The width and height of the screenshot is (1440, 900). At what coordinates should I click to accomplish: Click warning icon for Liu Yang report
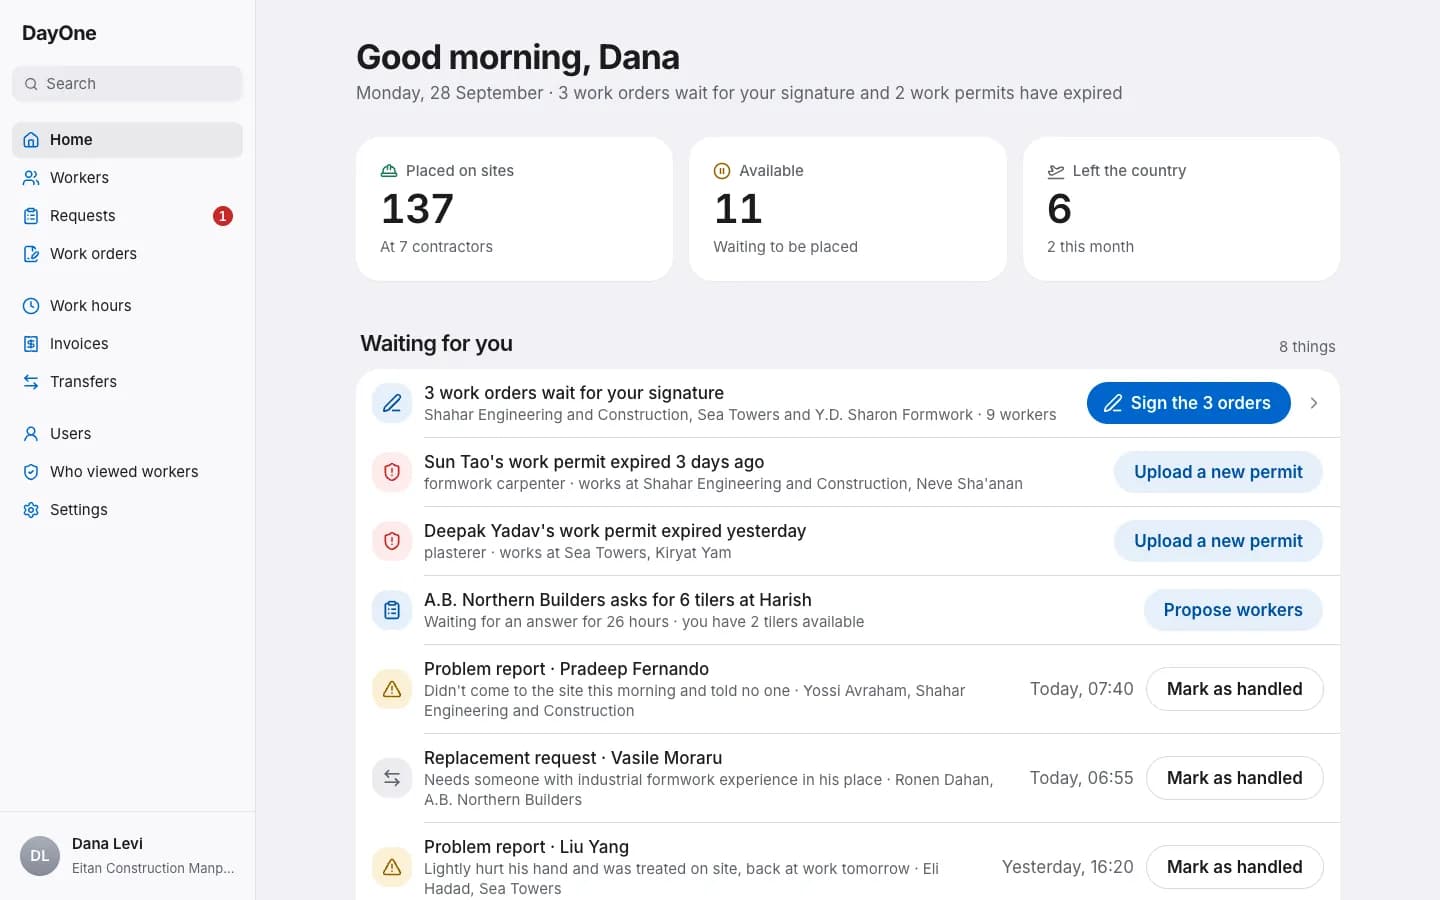pyautogui.click(x=392, y=867)
